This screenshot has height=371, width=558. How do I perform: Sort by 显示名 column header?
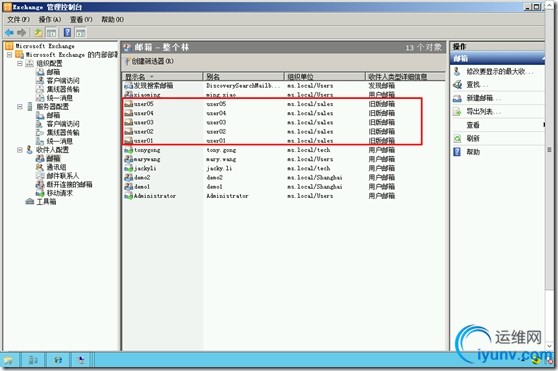pyautogui.click(x=163, y=76)
